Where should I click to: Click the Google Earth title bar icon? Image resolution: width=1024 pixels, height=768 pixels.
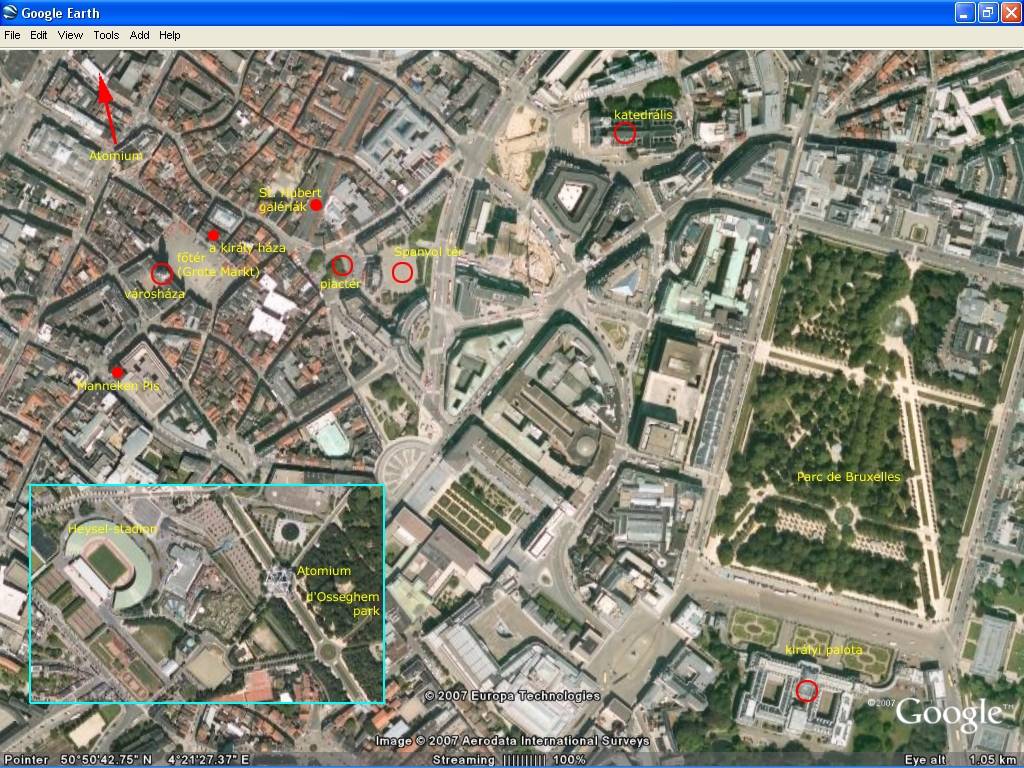click(10, 12)
